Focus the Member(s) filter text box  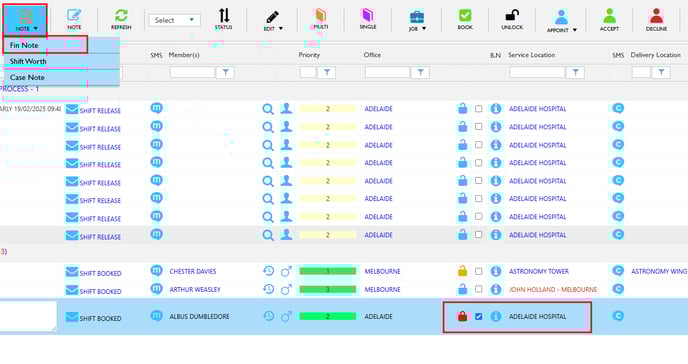coord(192,72)
